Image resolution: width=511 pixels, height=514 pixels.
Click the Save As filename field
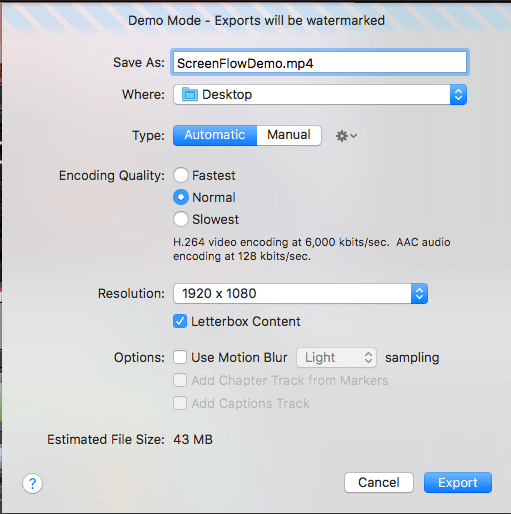[320, 62]
